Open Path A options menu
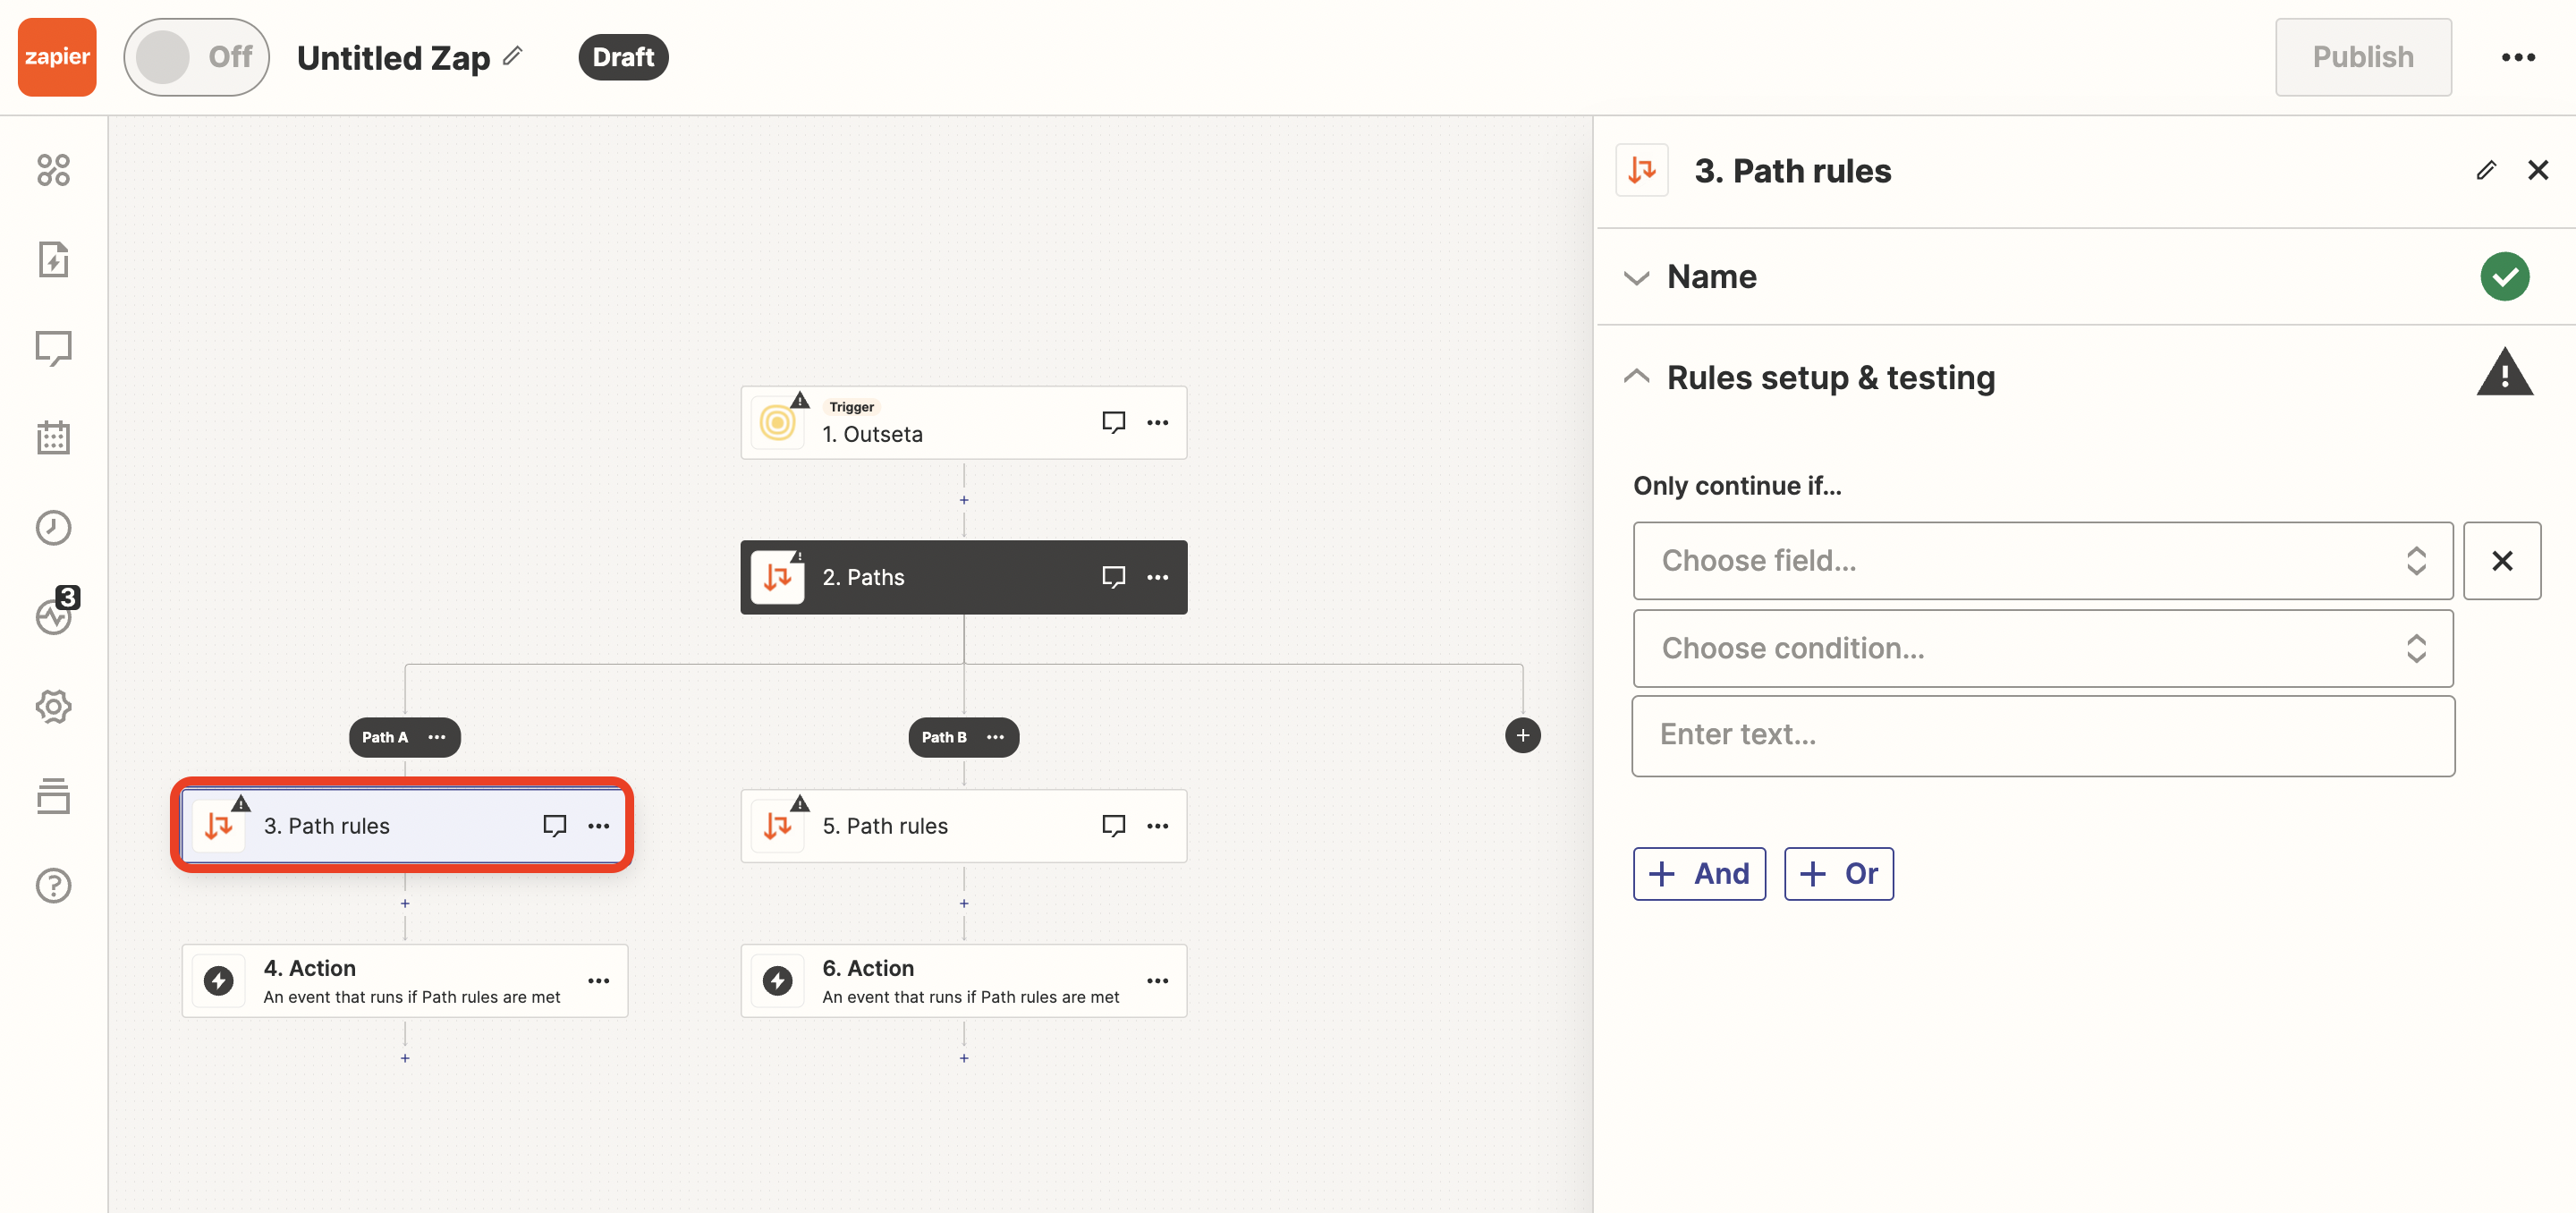This screenshot has height=1213, width=2576. click(437, 737)
